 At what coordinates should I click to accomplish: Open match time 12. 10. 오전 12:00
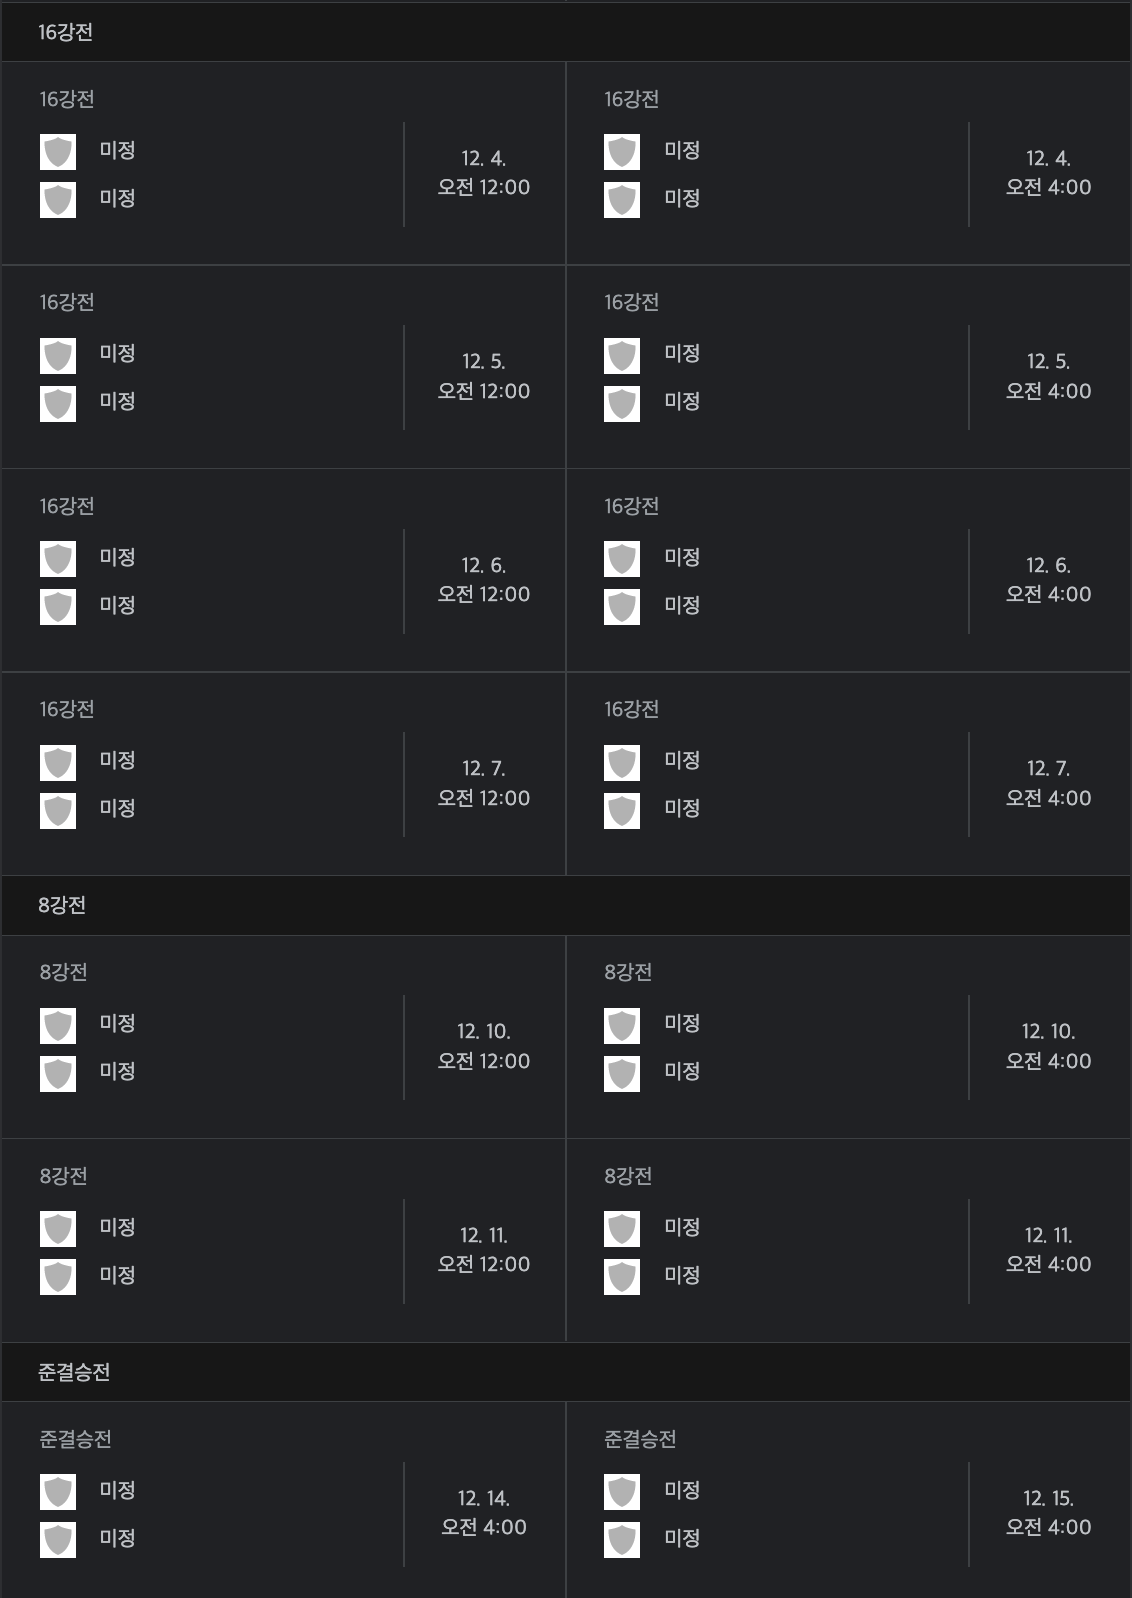[x=484, y=1046]
